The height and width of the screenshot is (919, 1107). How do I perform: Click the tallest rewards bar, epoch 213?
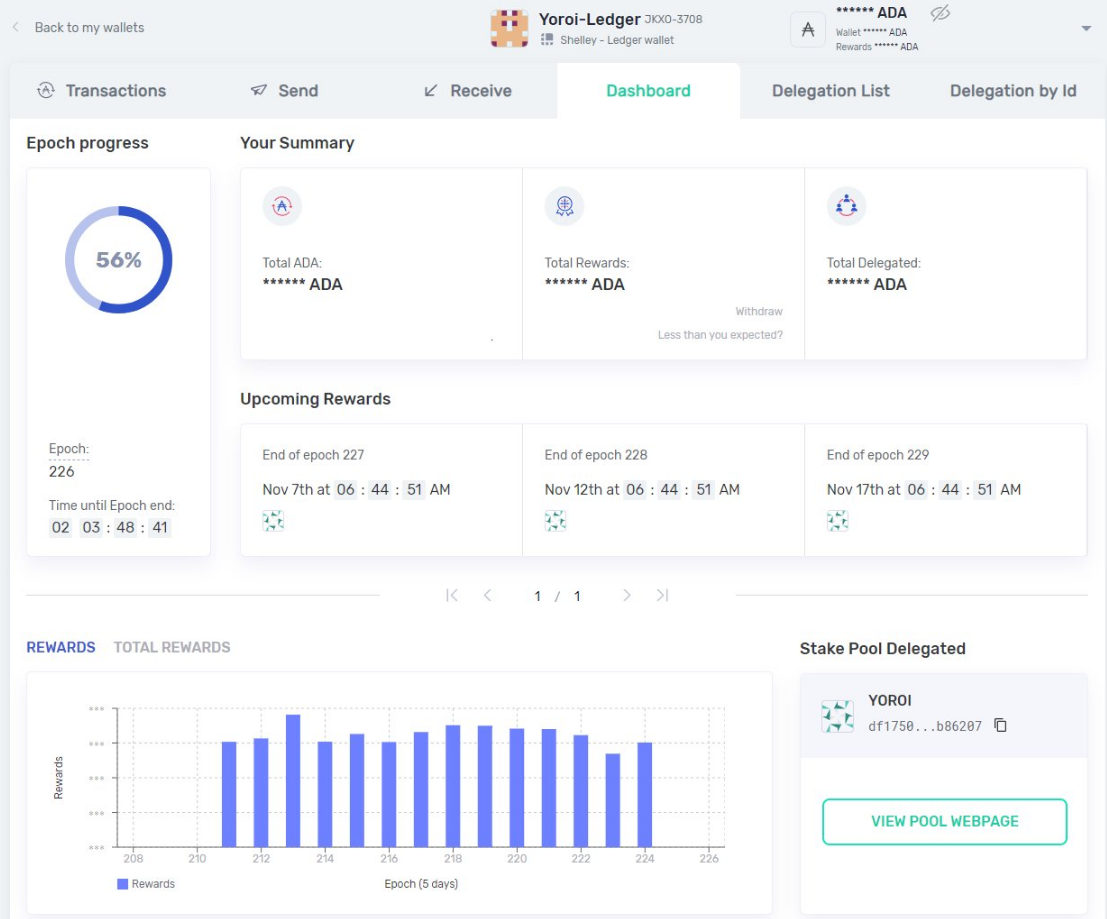point(293,781)
